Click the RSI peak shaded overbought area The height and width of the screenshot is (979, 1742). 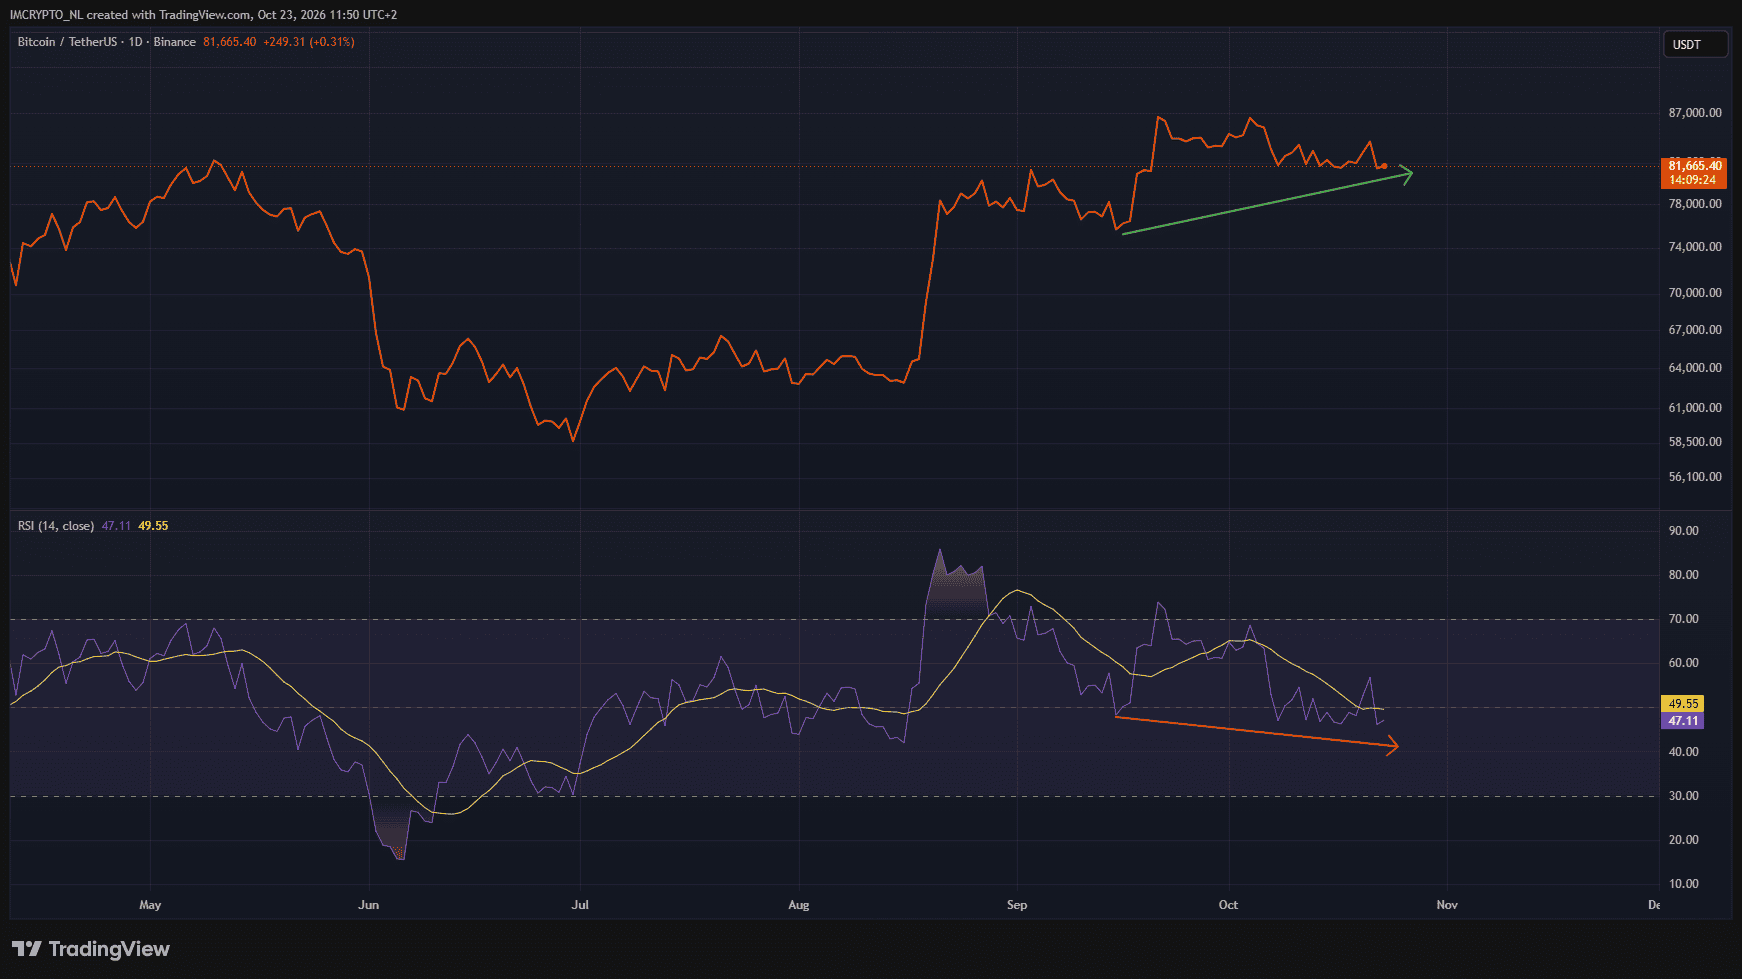[x=955, y=590]
